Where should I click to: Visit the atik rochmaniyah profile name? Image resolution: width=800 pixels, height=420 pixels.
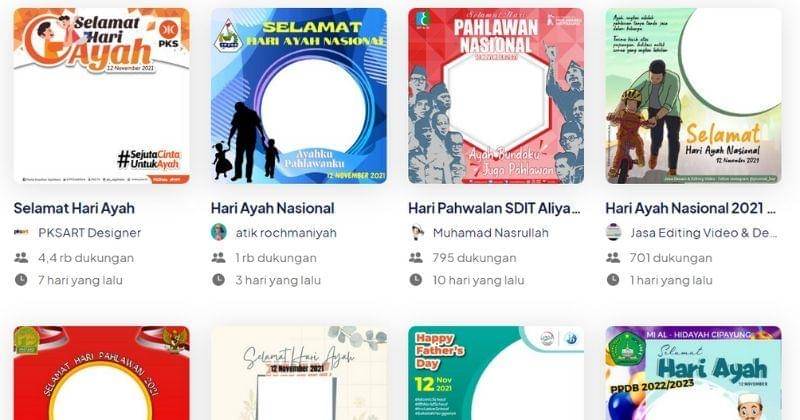286,233
